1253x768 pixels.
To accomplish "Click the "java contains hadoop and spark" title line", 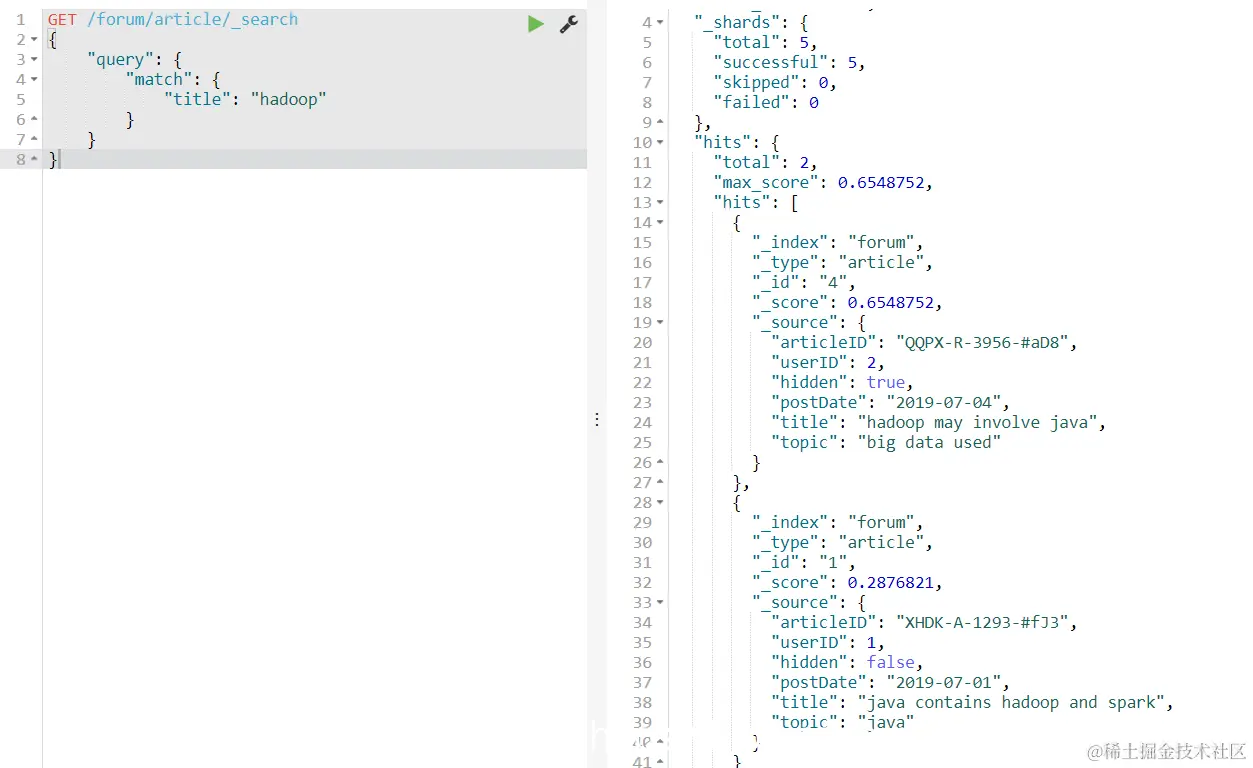I will click(972, 702).
